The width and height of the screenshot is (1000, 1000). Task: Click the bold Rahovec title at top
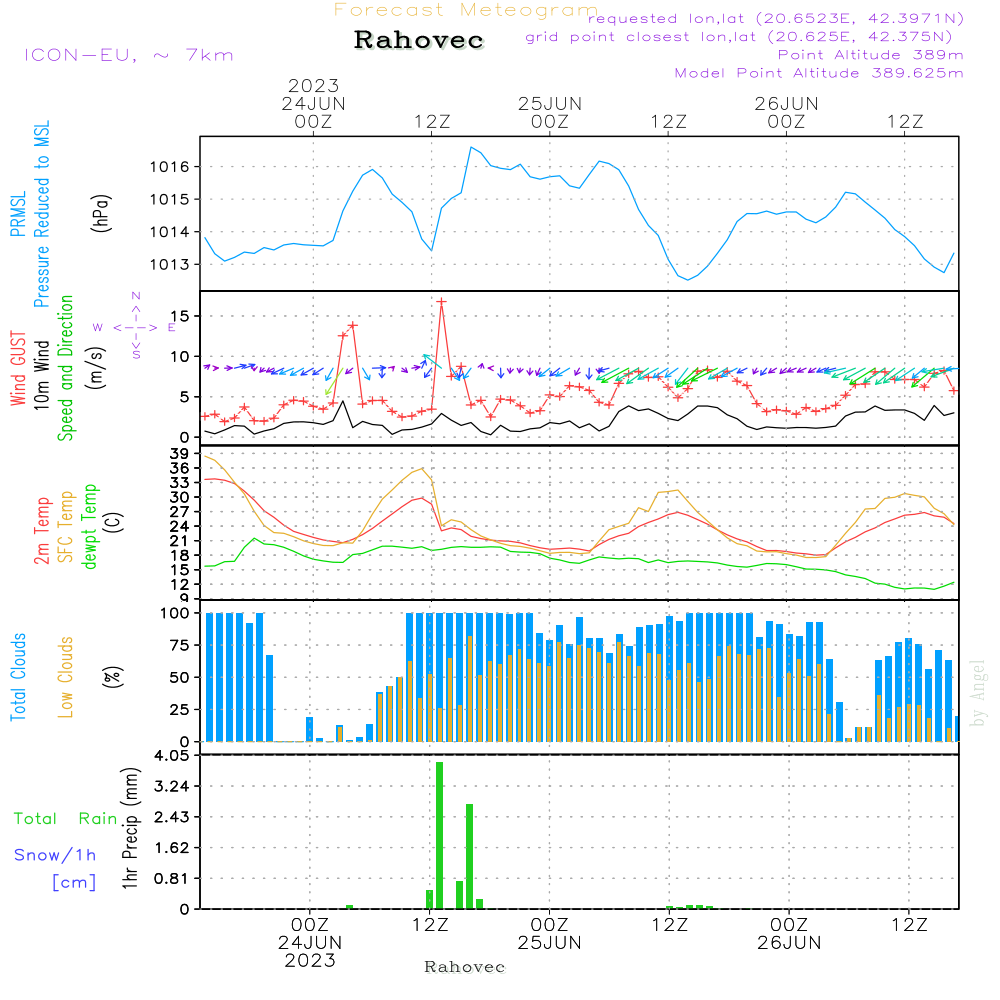point(419,41)
